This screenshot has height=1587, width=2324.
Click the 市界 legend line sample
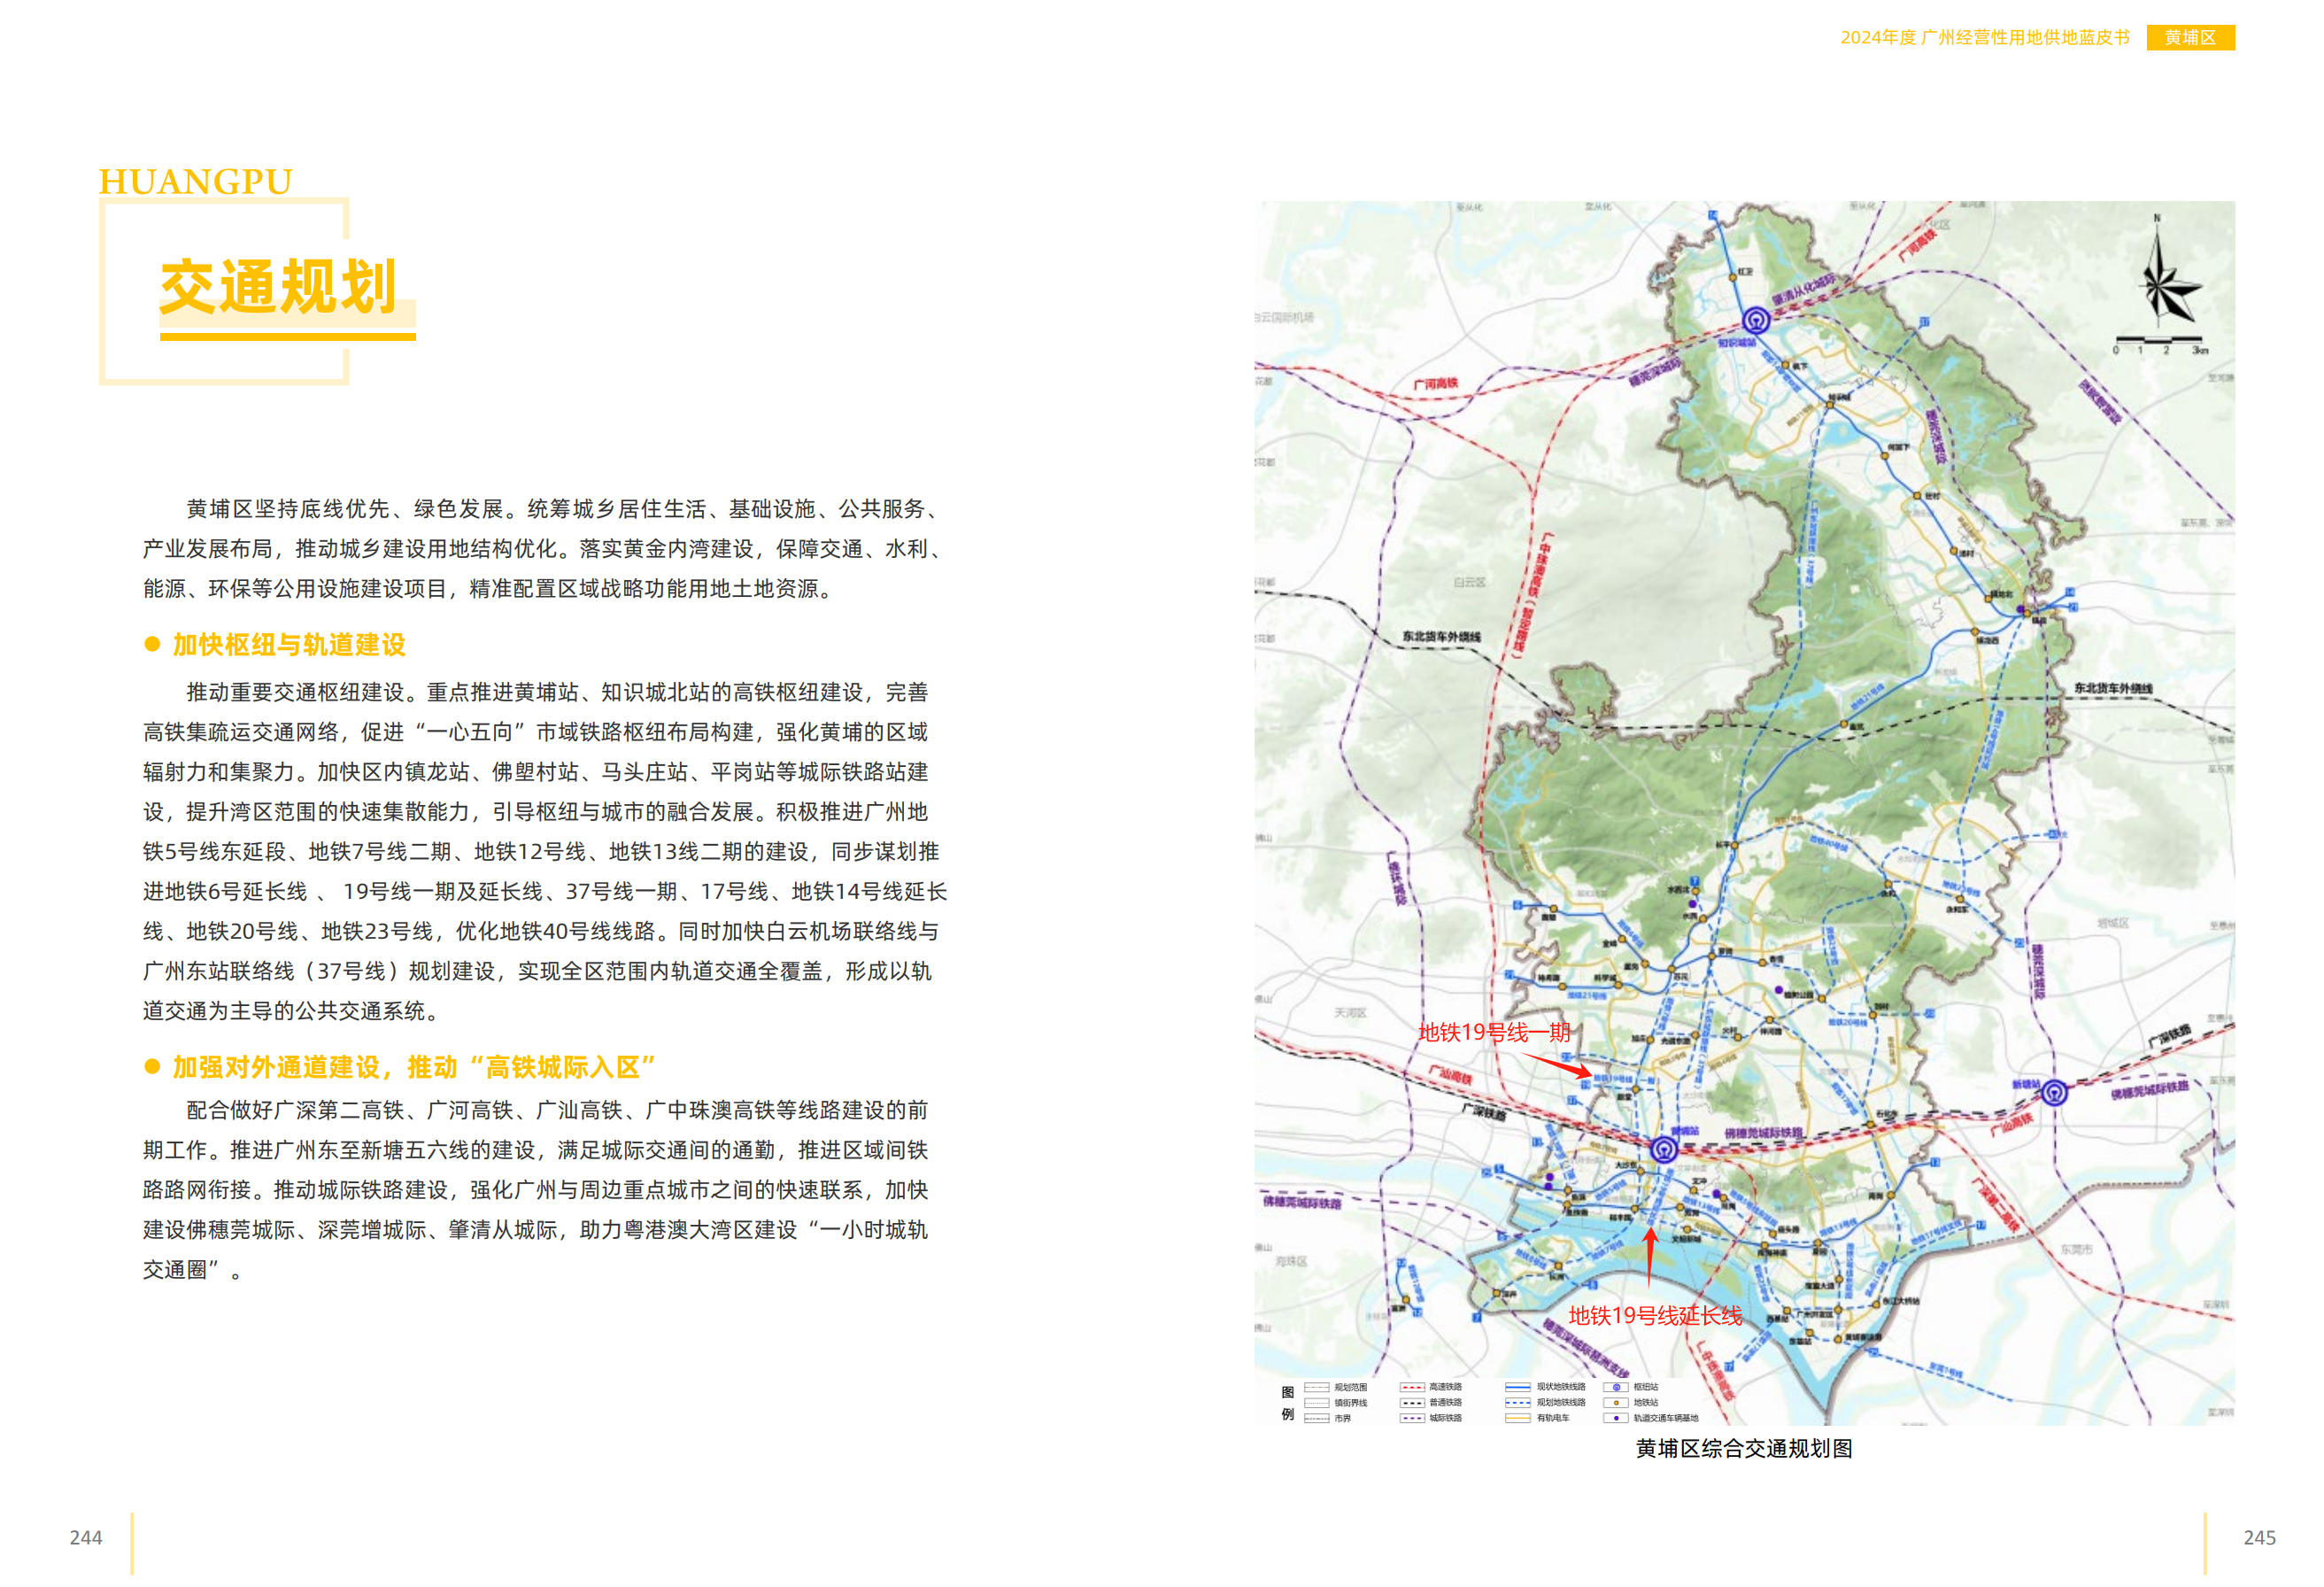click(x=1317, y=1418)
